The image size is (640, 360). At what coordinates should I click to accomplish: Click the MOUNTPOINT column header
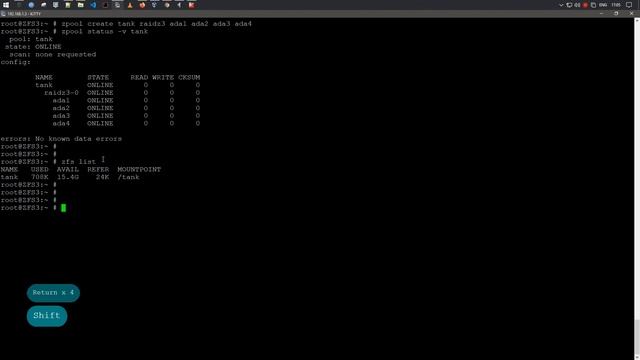tap(139, 169)
